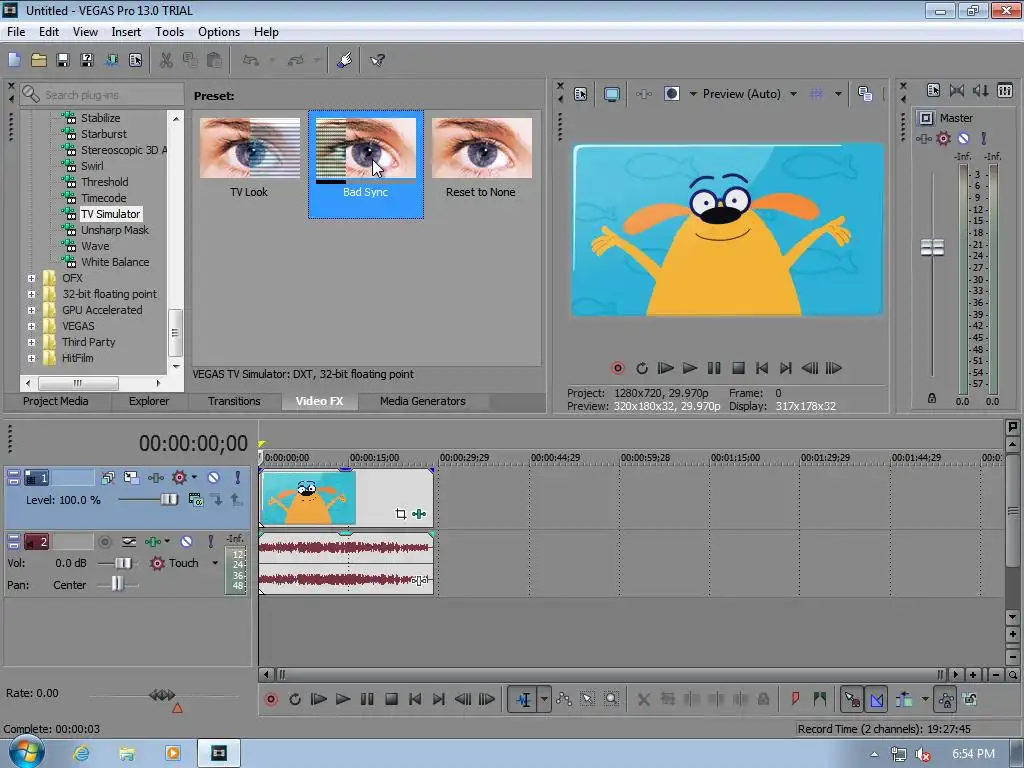Open the editing tool dropdown arrow in timeline toolbar
This screenshot has width=1024, height=768.
pyautogui.click(x=543, y=699)
